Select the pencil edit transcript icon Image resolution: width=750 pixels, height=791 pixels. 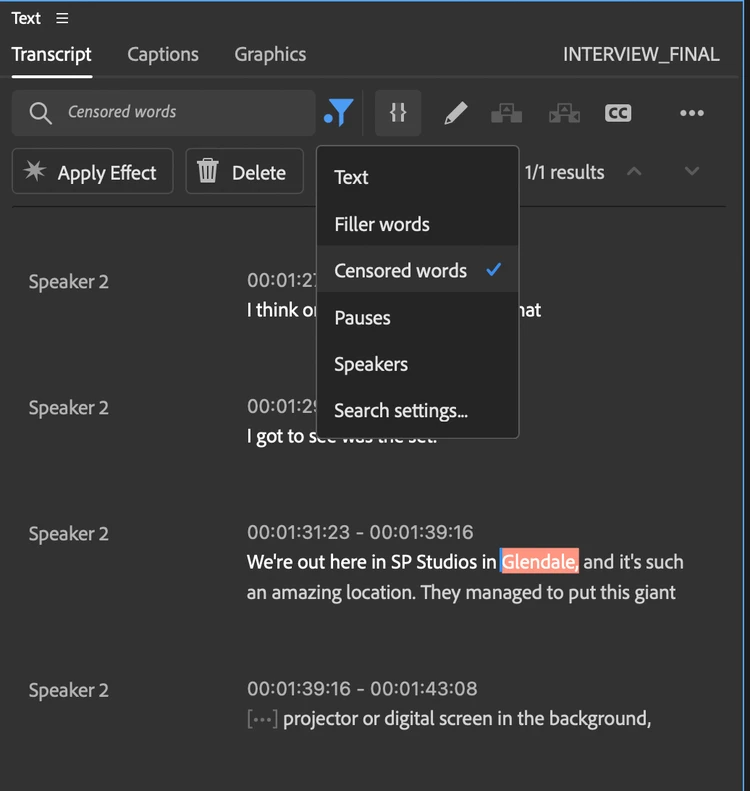tap(455, 113)
